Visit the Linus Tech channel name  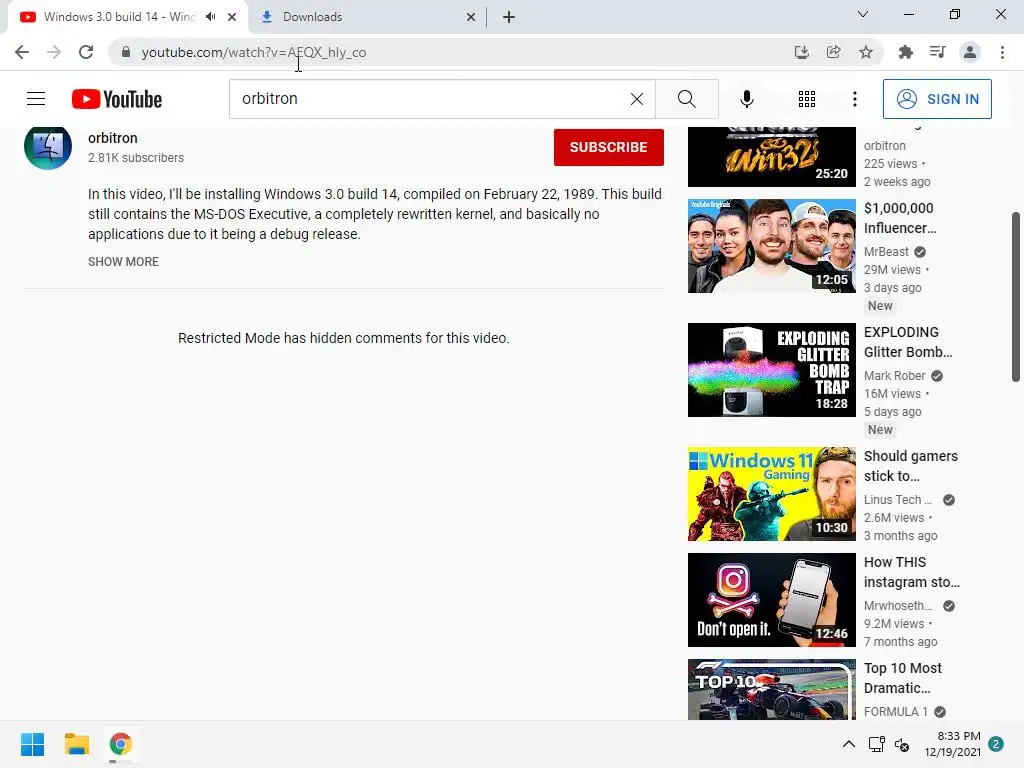(897, 500)
